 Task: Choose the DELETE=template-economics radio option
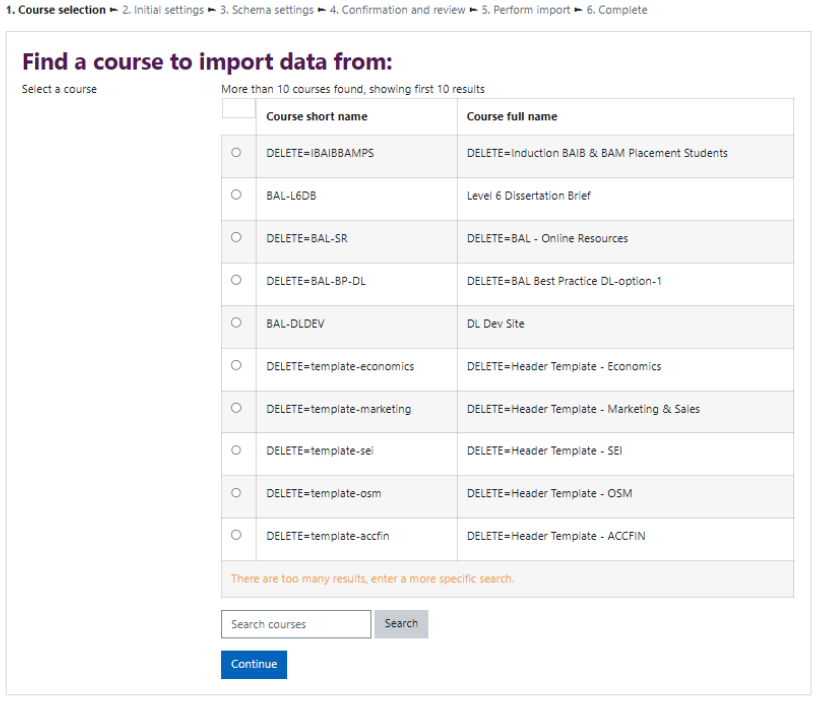click(x=236, y=365)
